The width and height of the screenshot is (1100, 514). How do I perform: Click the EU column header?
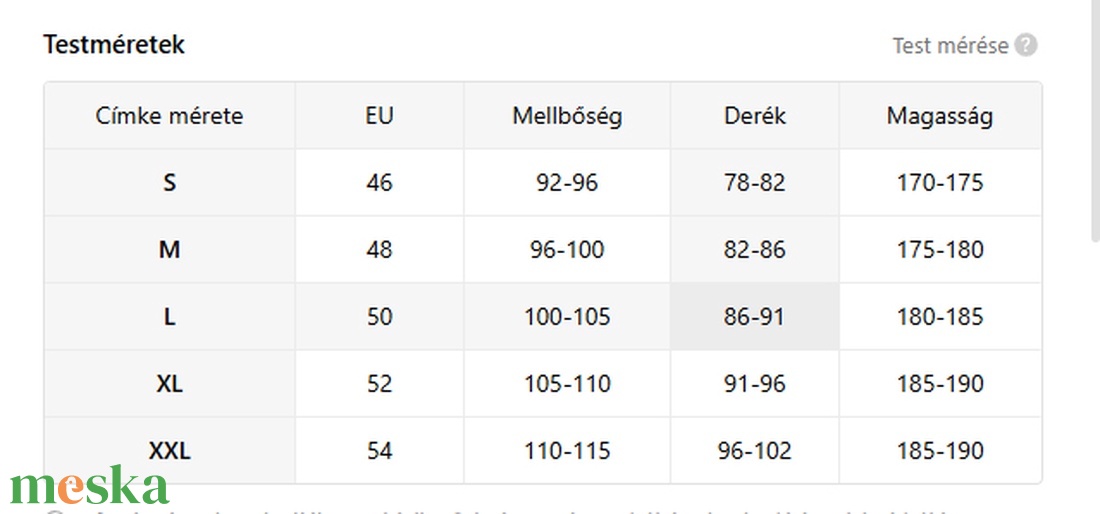click(x=380, y=116)
